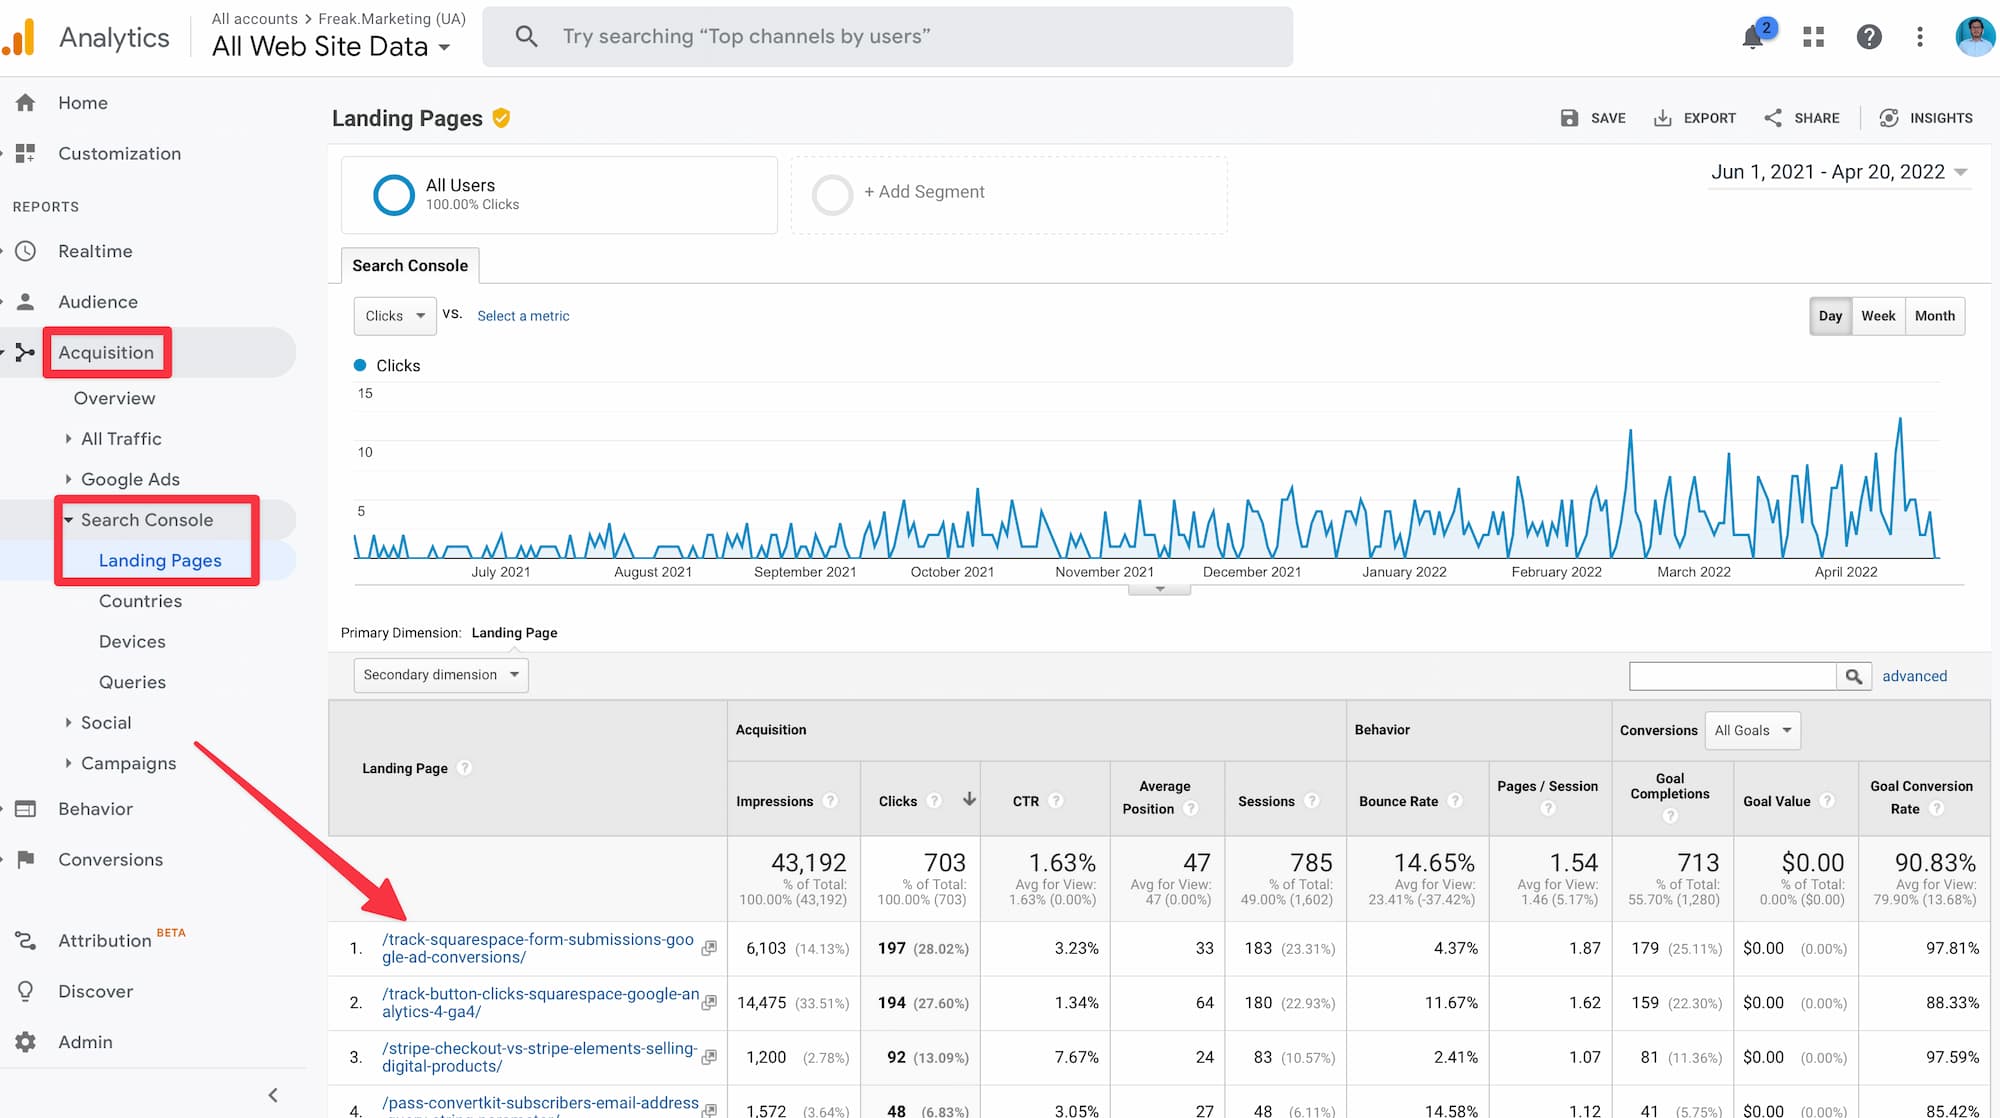Click the Conversions flag icon
Screen dimensions: 2000x1118
point(26,859)
